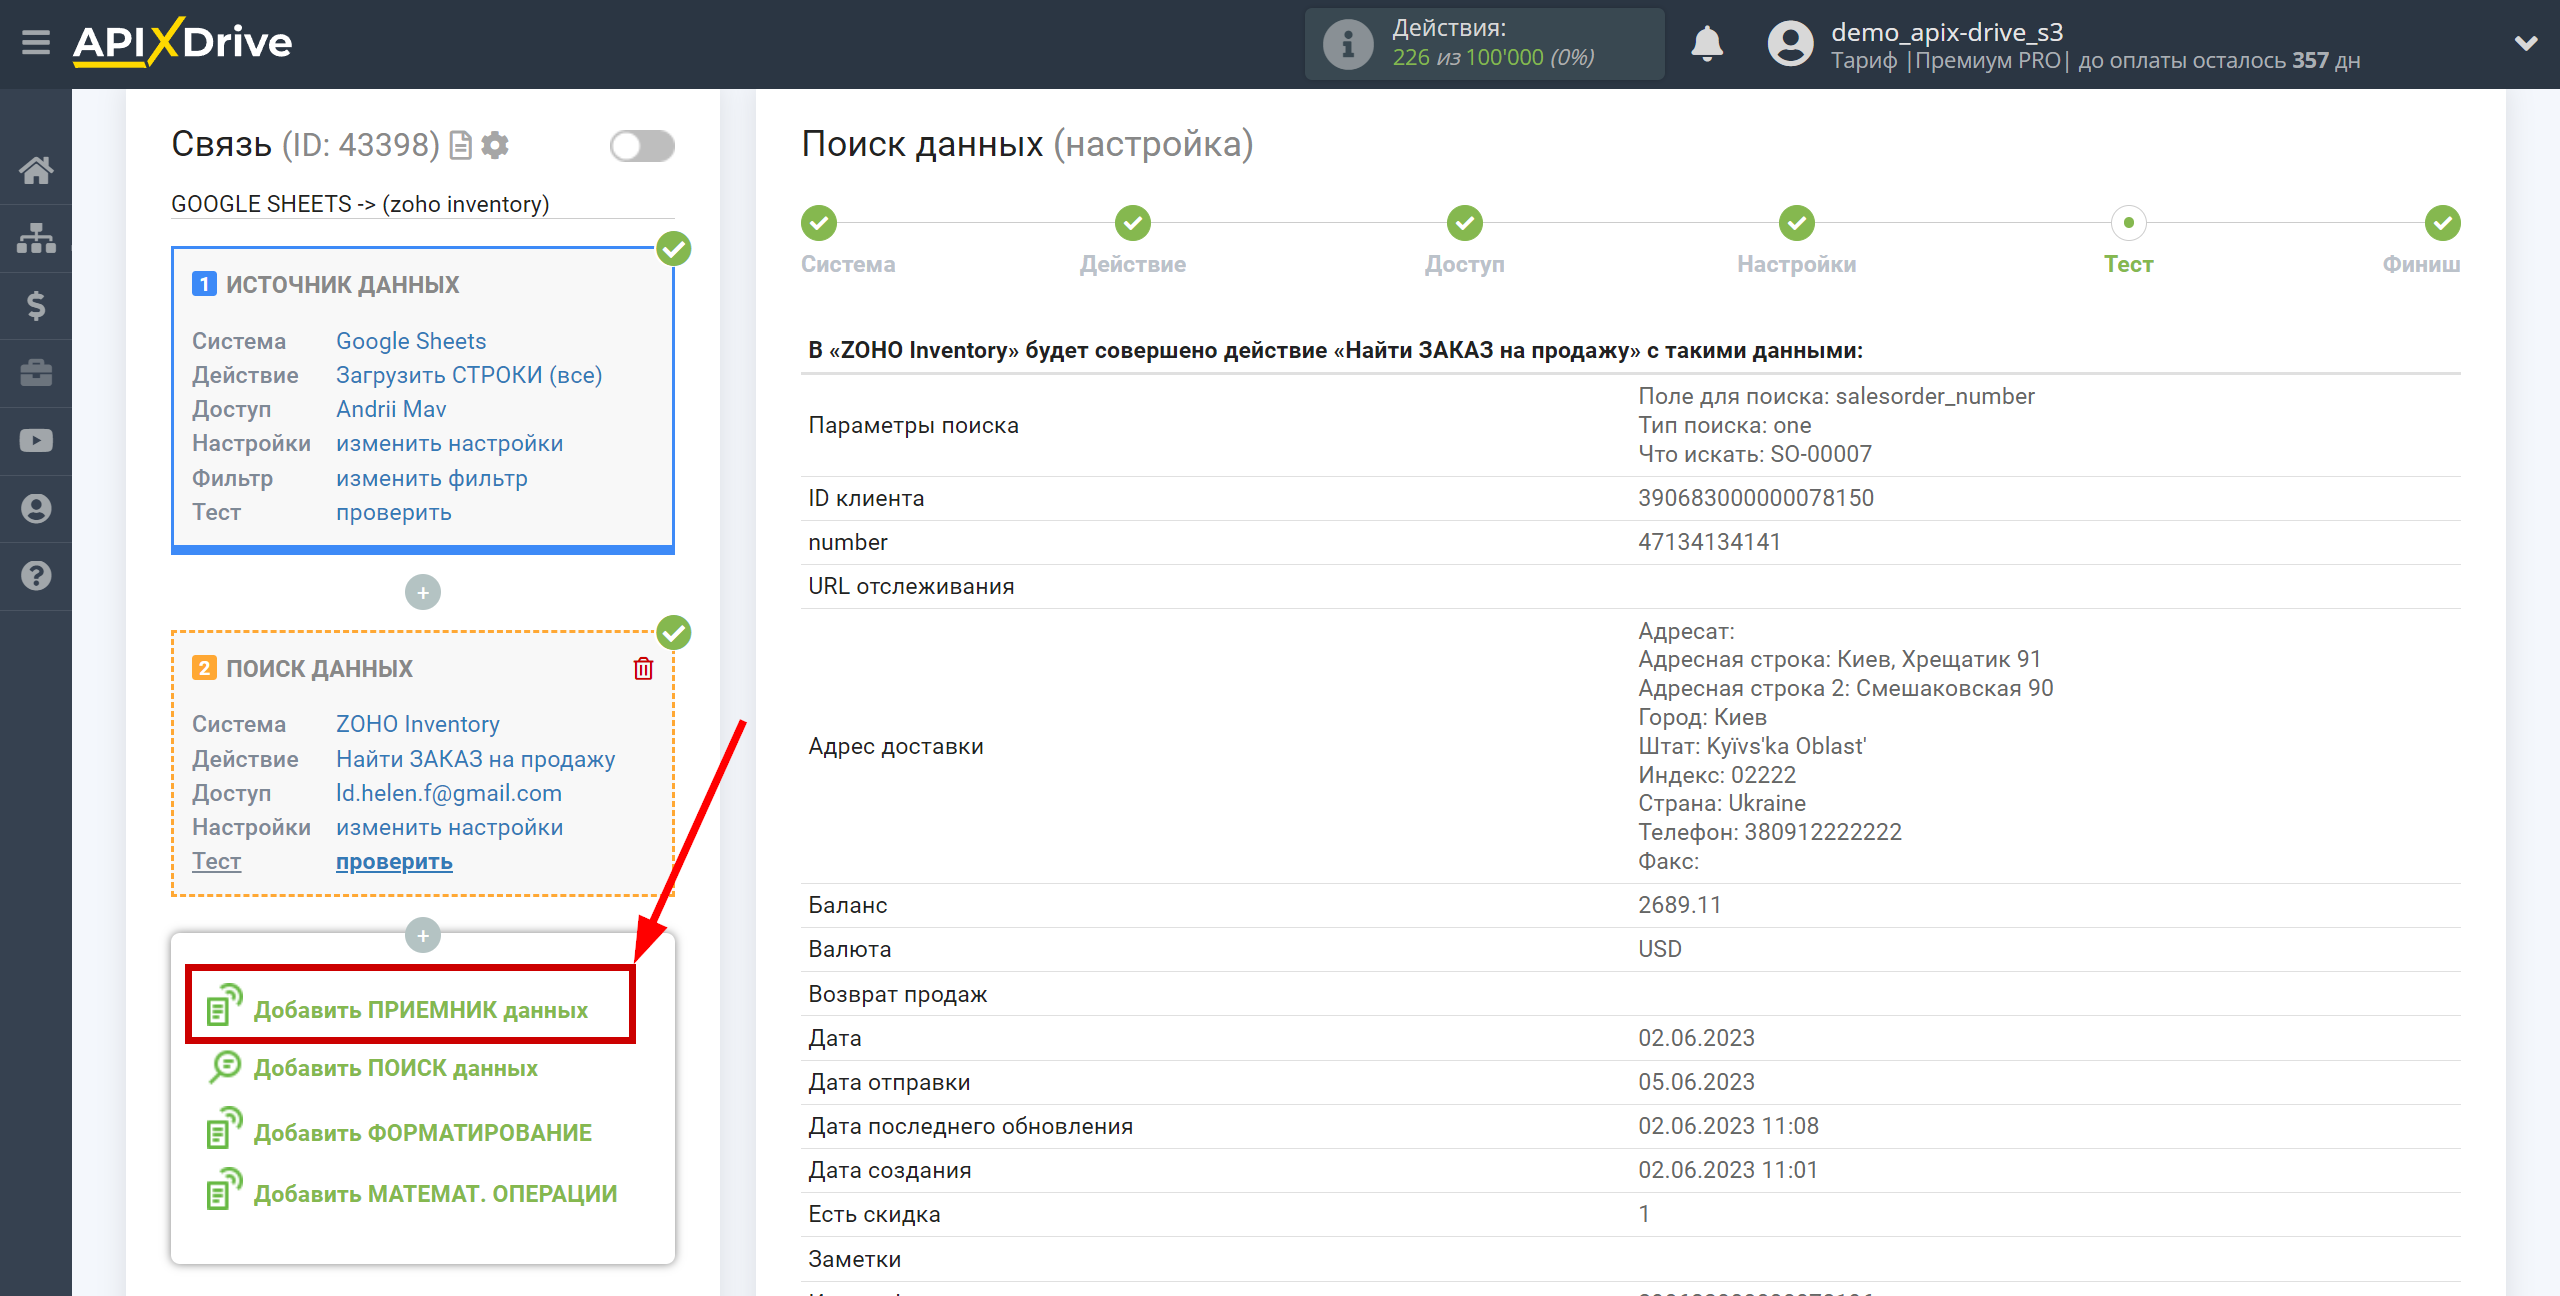Delete the data search block
This screenshot has height=1296, width=2560.
(x=643, y=668)
